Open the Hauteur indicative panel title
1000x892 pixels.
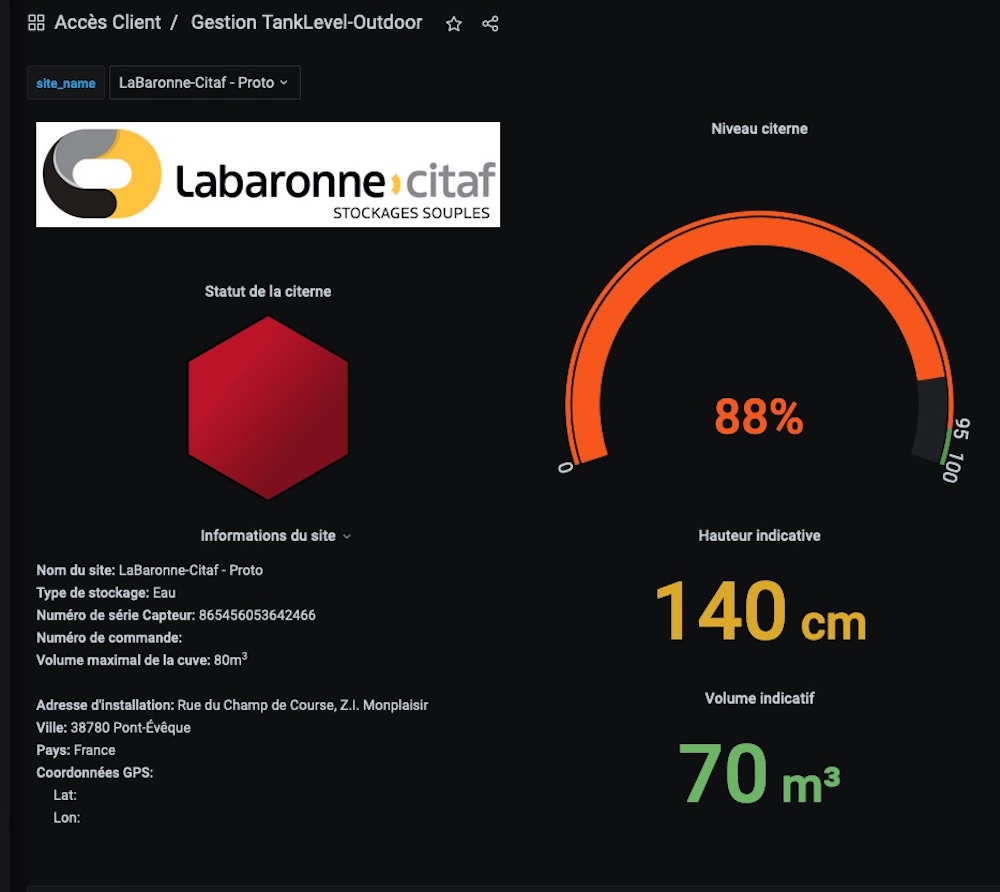[759, 536]
